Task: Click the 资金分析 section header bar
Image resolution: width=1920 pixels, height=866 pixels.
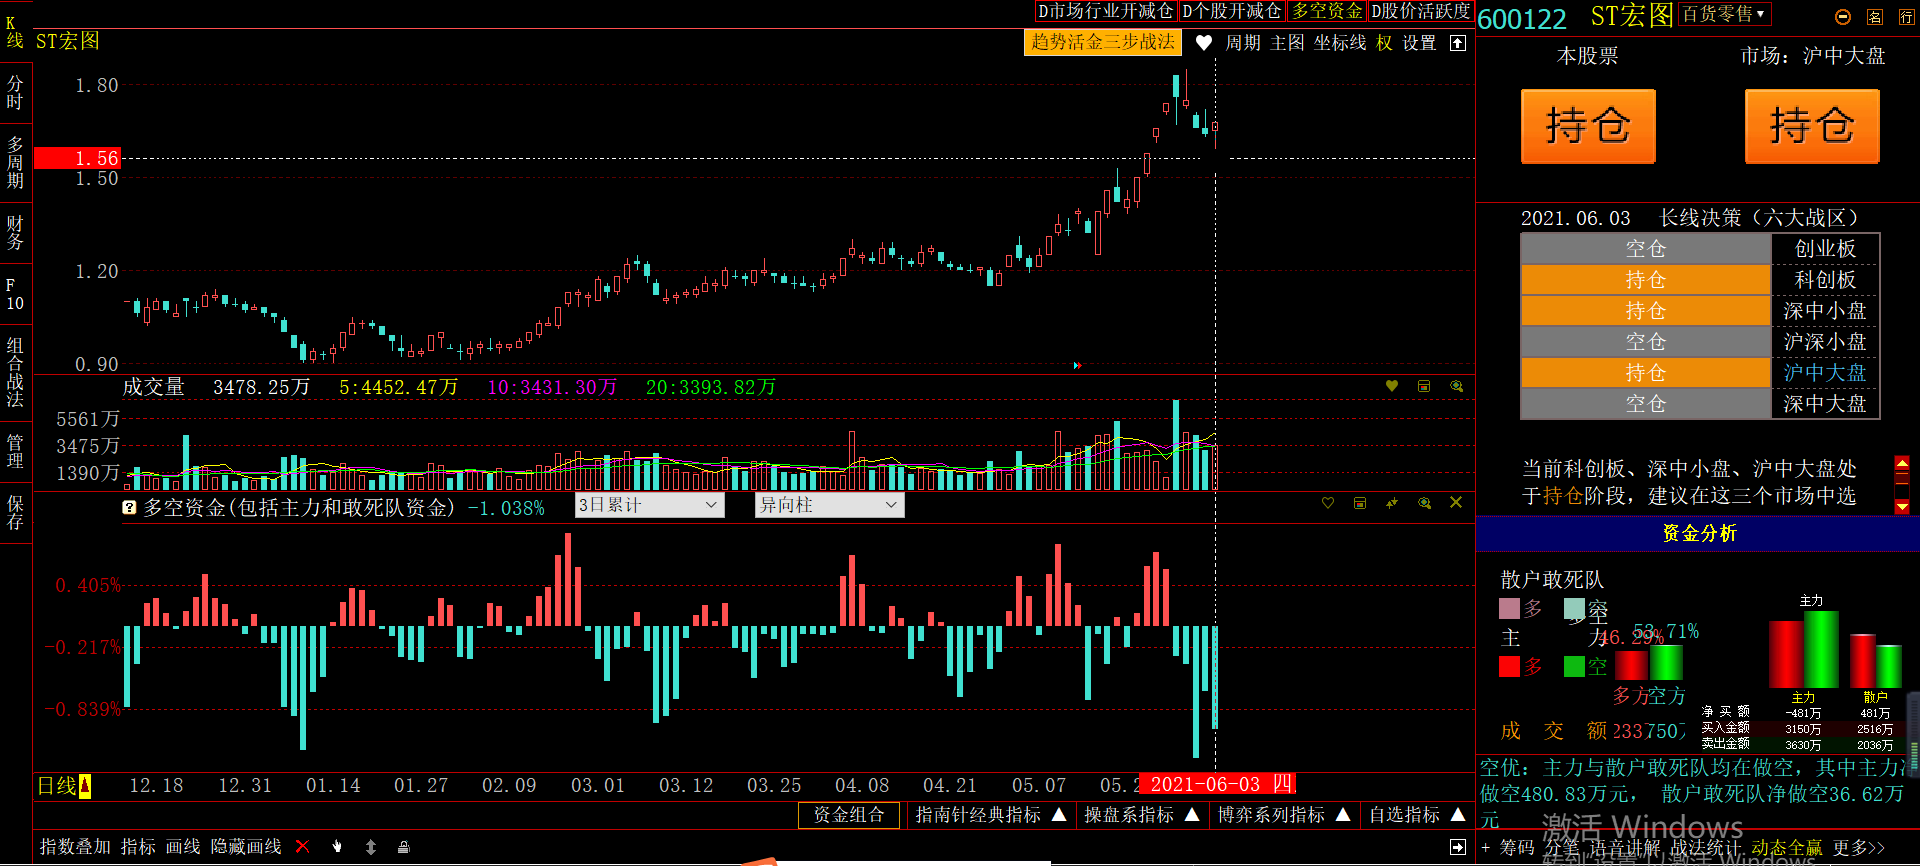Action: [1698, 534]
